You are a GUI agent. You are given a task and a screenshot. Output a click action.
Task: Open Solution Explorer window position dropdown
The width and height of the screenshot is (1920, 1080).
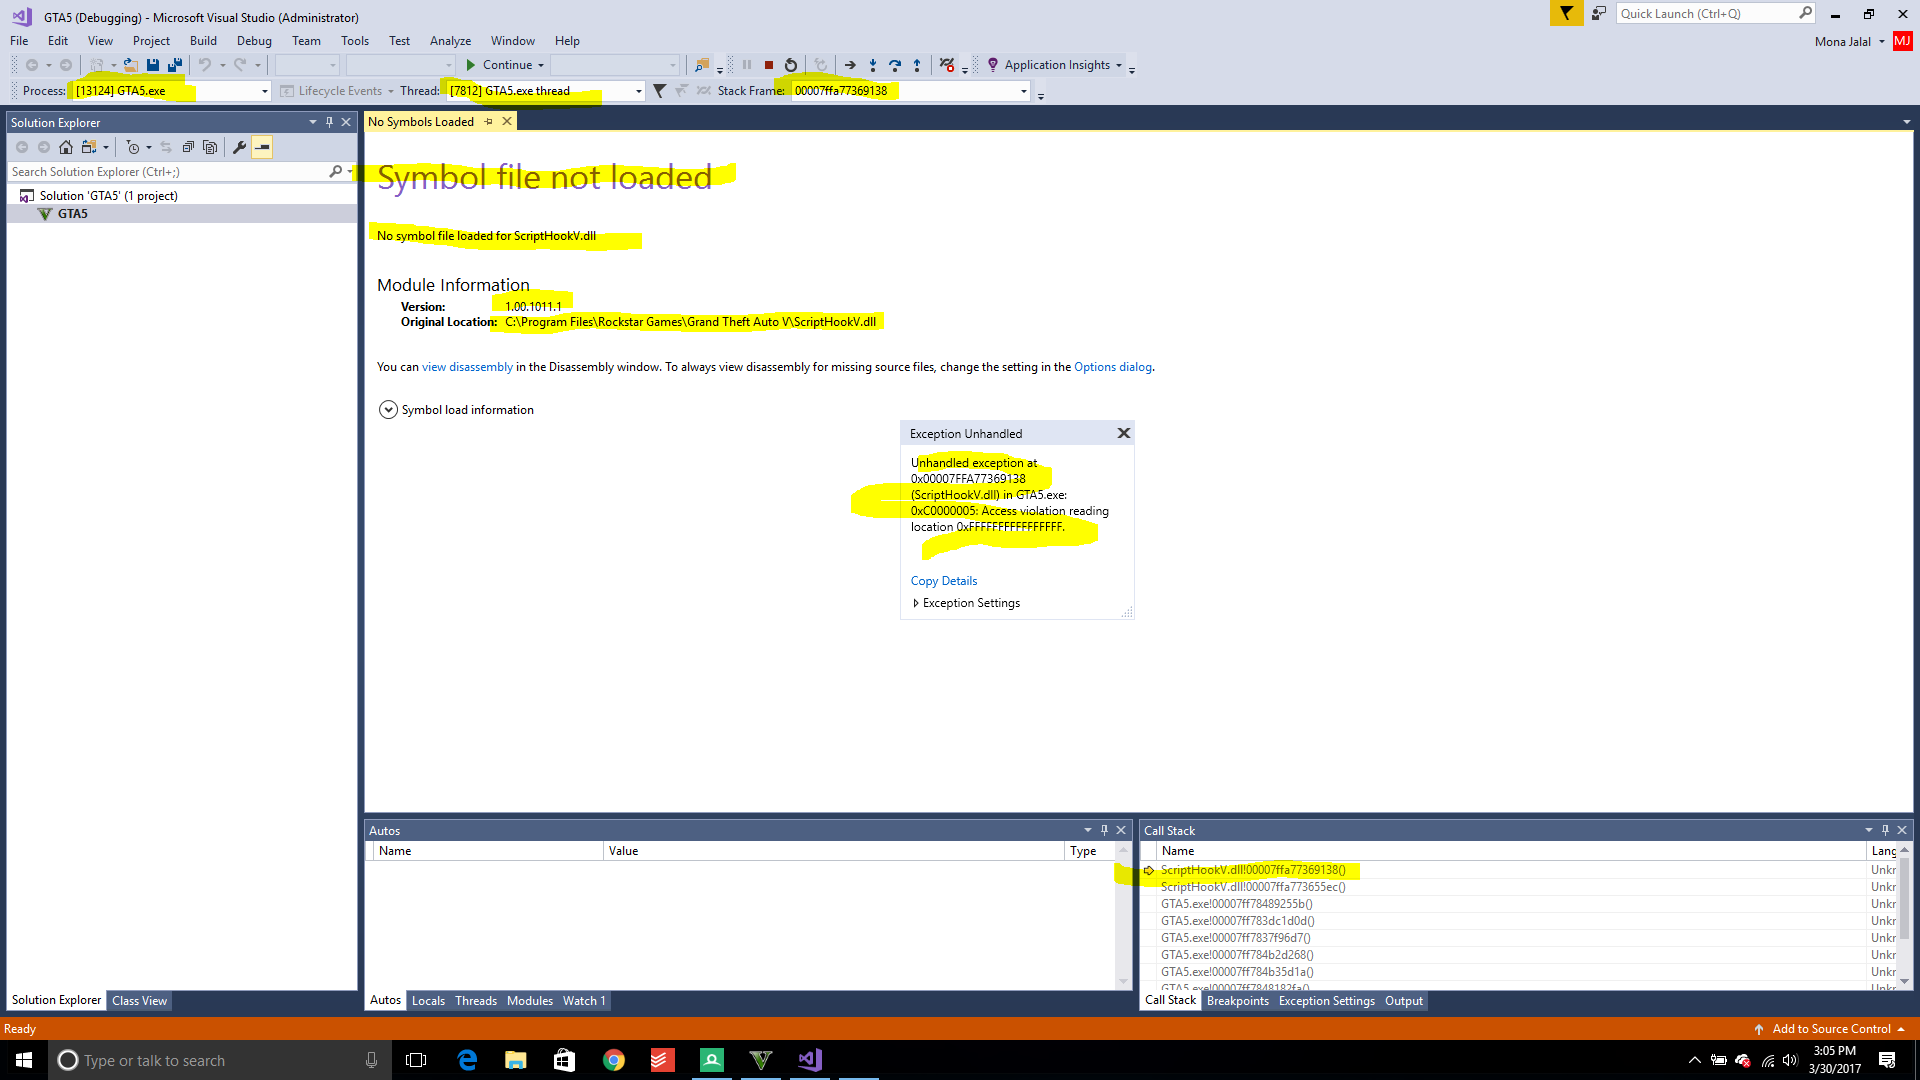(x=312, y=122)
